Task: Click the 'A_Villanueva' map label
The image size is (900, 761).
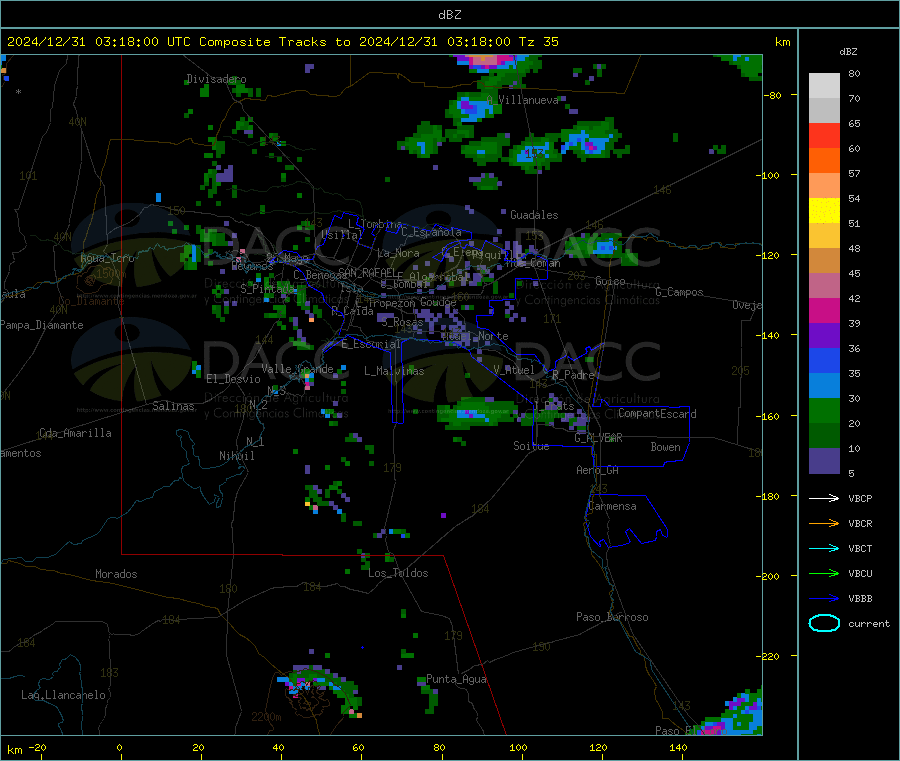Action: pyautogui.click(x=522, y=100)
